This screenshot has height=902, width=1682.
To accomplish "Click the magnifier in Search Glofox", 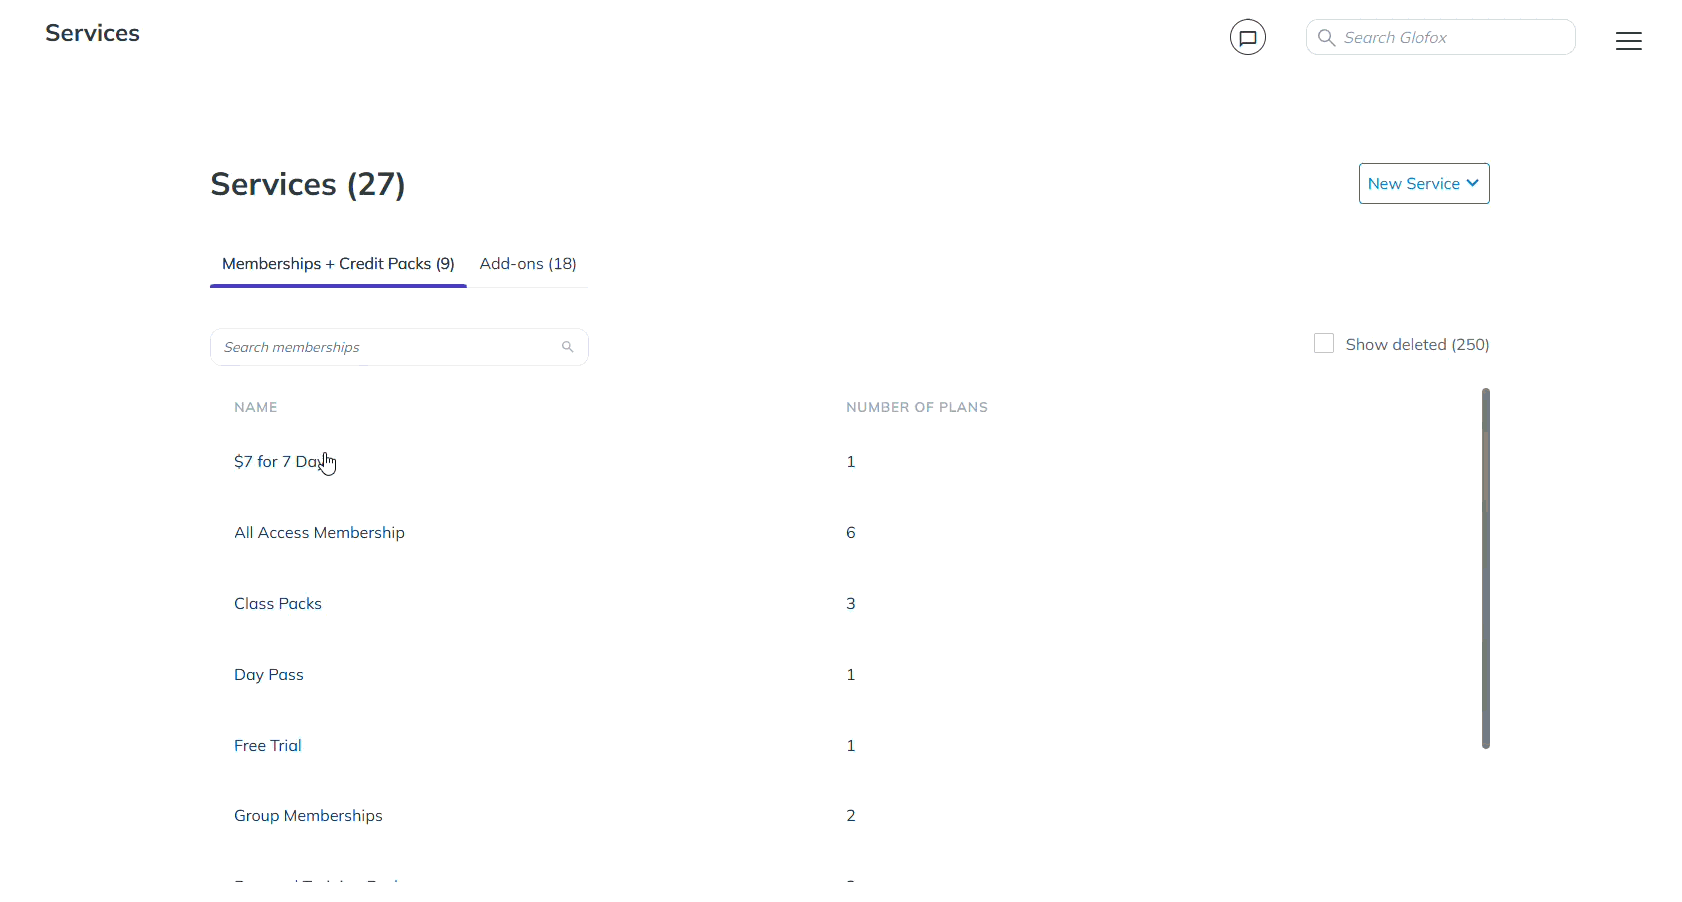I will coord(1326,37).
